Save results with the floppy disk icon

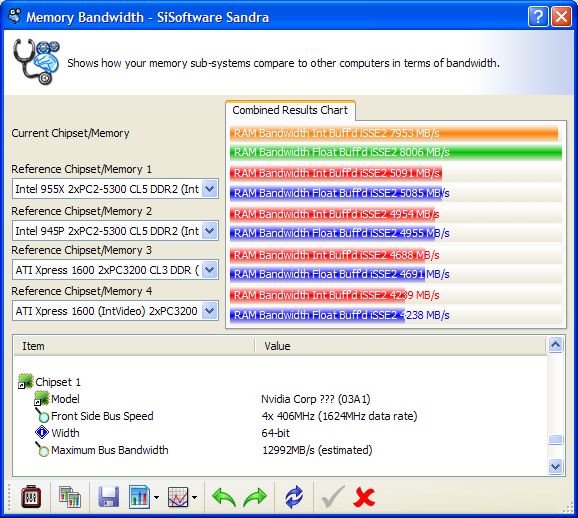(x=108, y=497)
